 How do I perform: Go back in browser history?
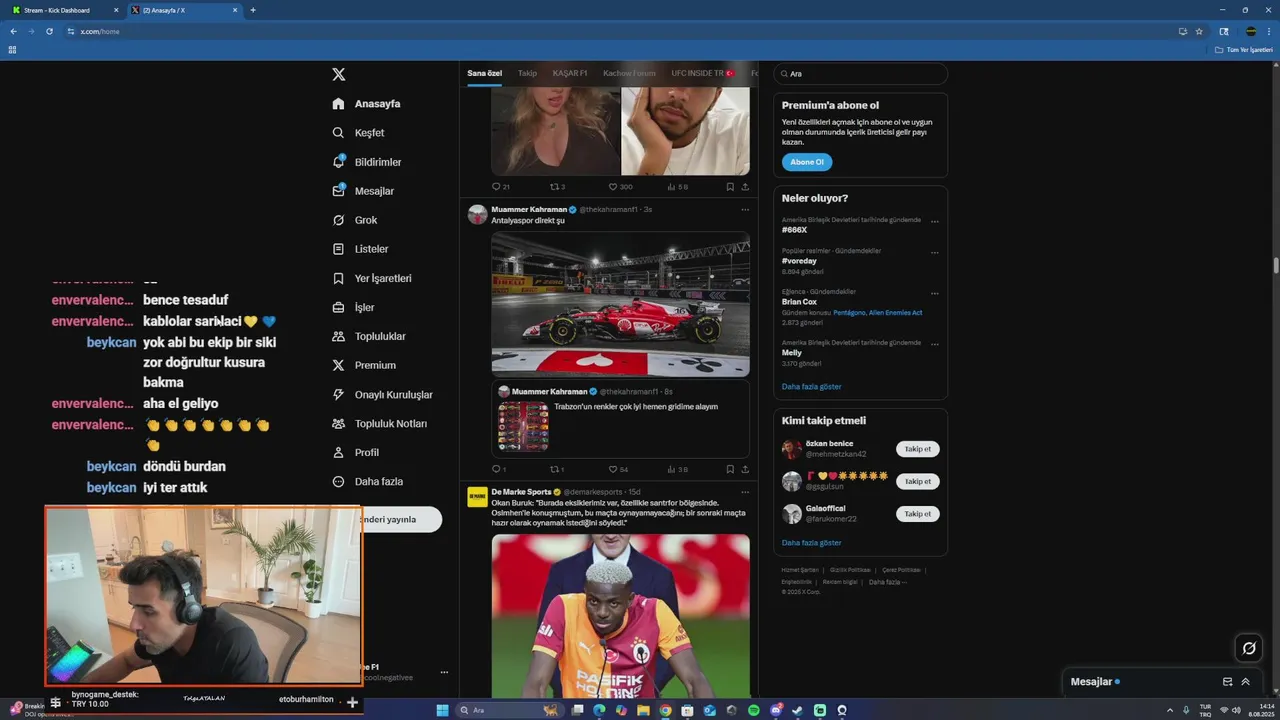click(x=14, y=31)
